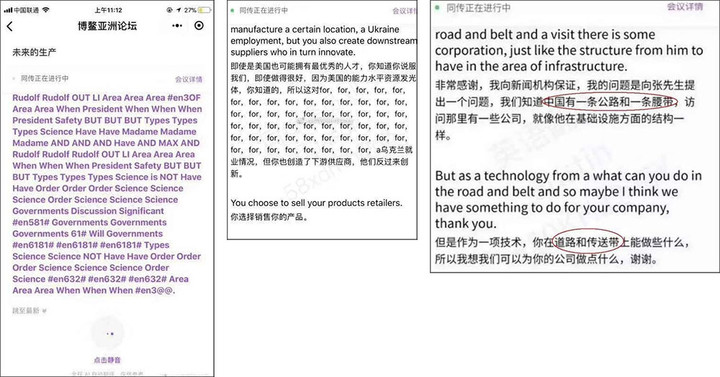Tap the 博鳌亚洲论坛 page title
720x377 pixels.
point(107,26)
